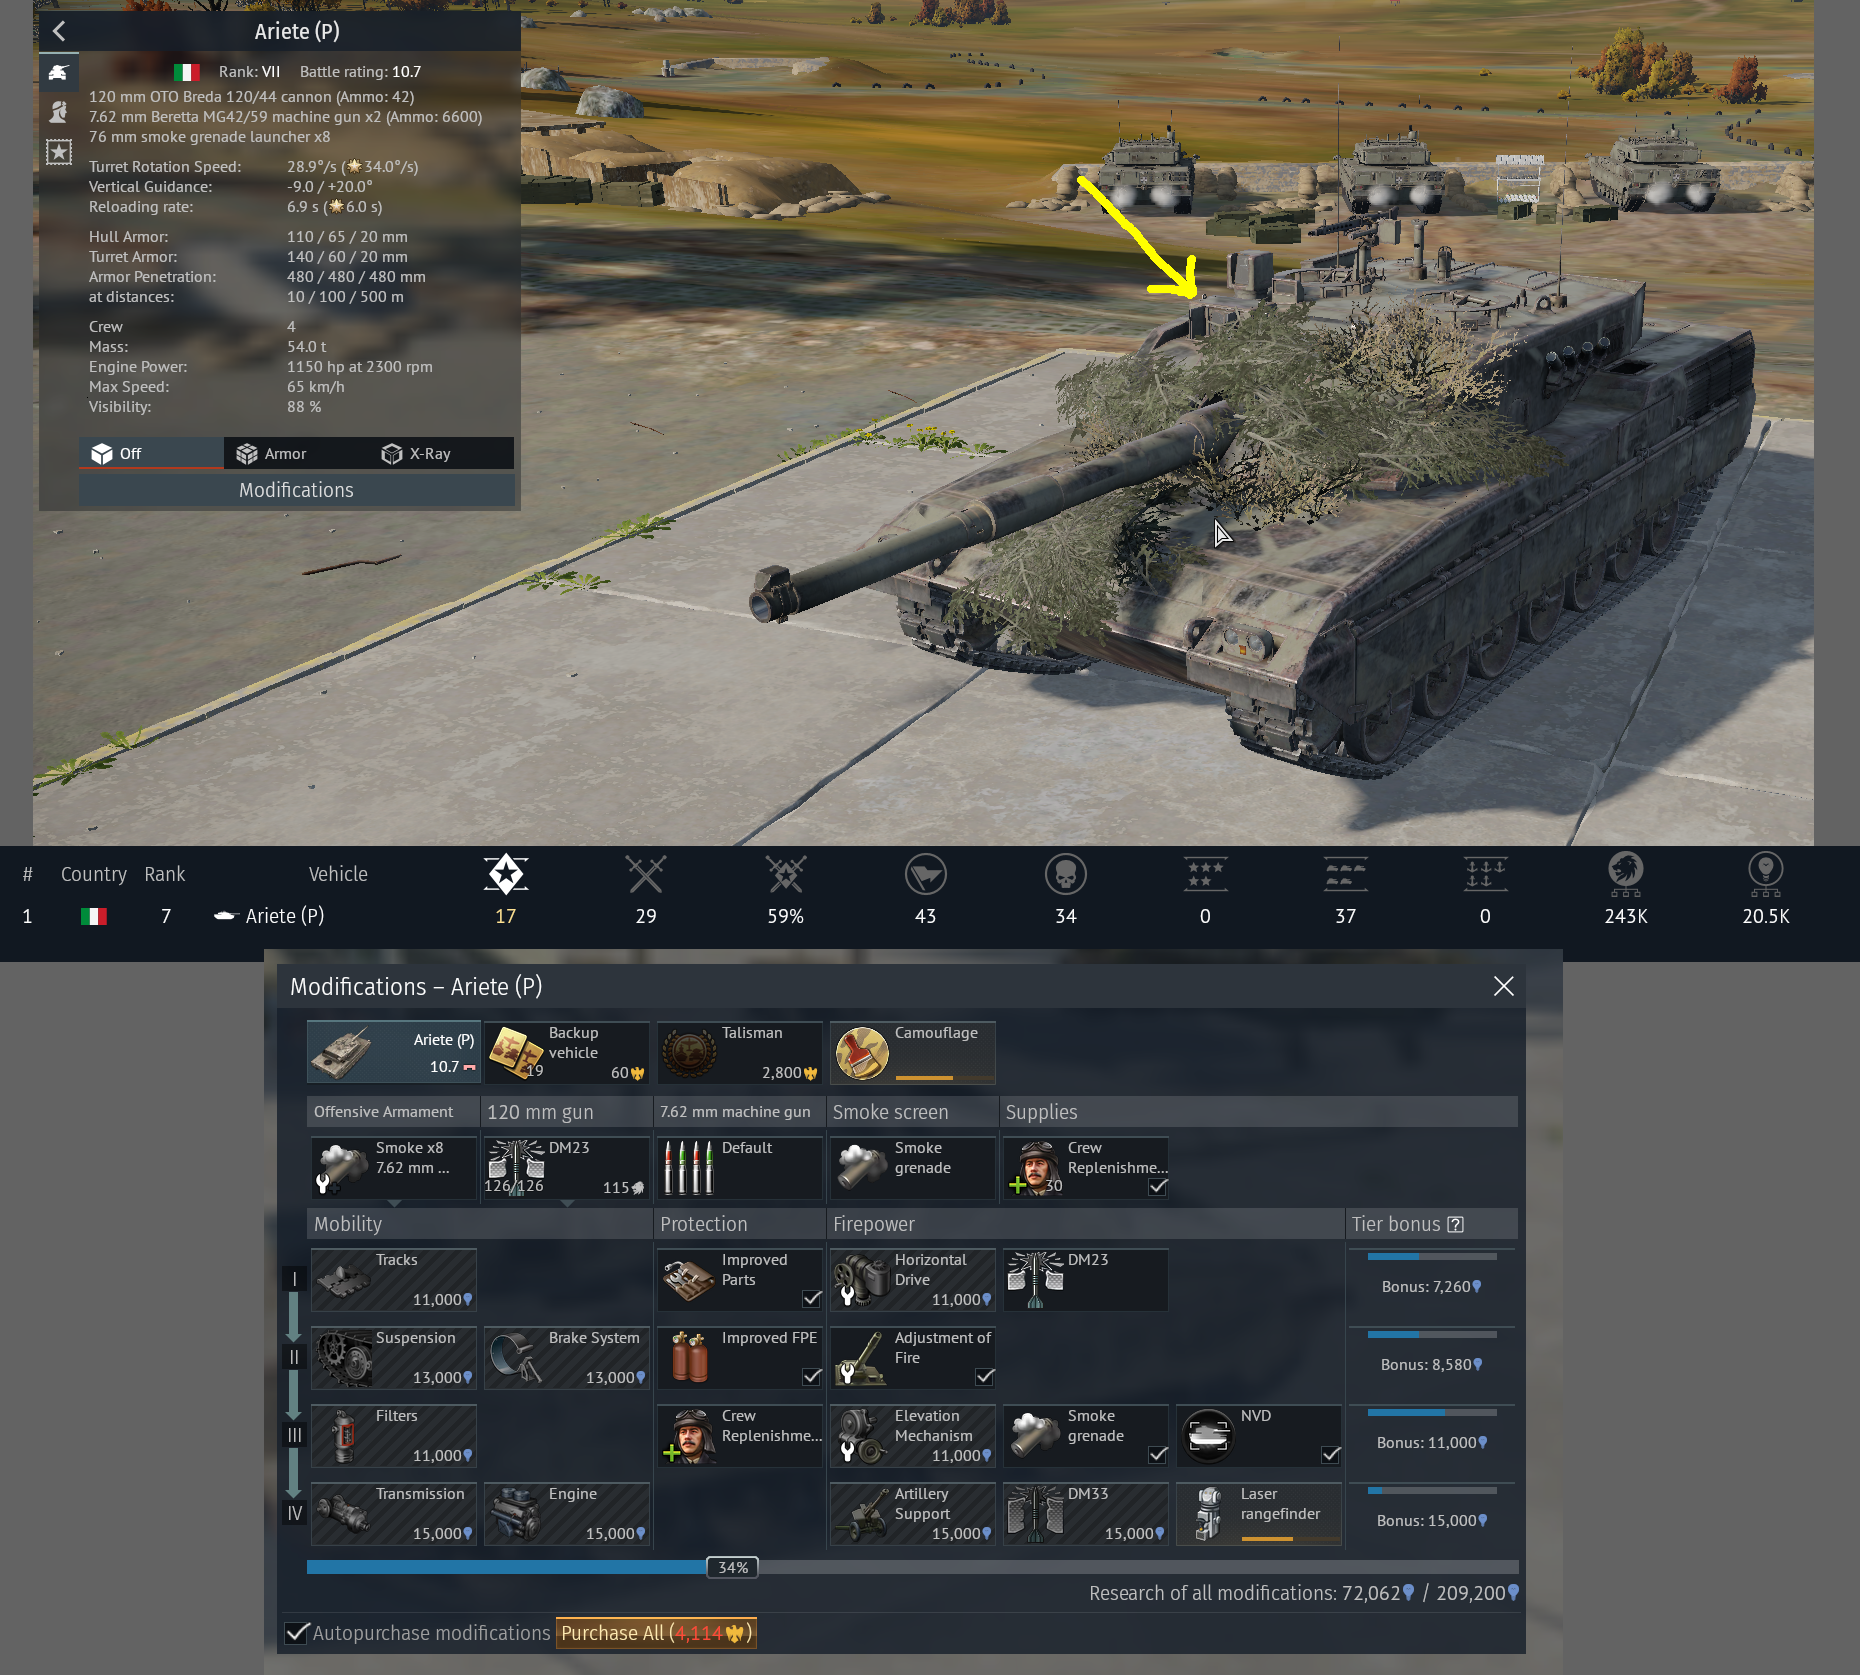
Task: Switch to Armor view mode
Action: click(296, 453)
